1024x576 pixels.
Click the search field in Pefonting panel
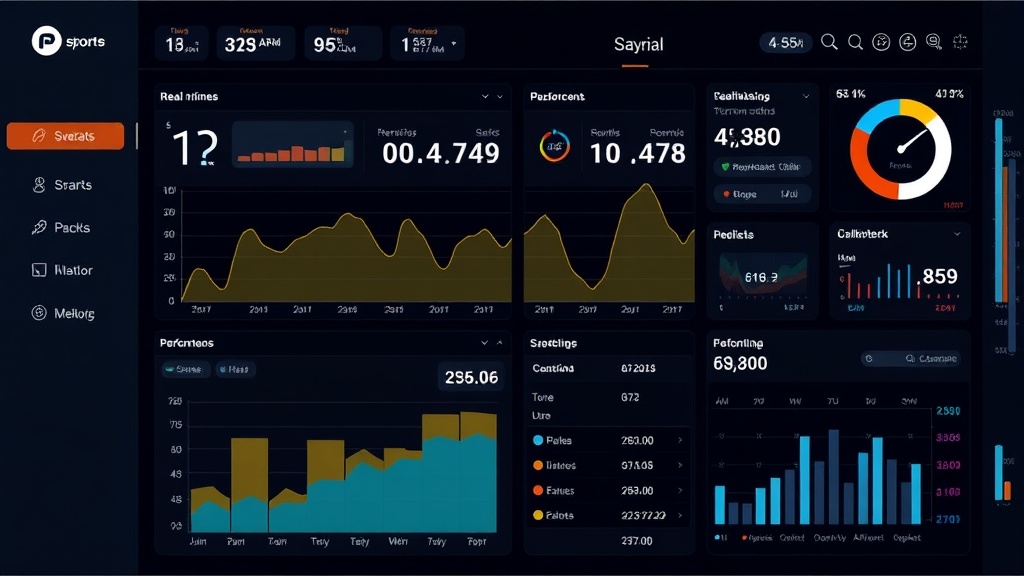(910, 358)
